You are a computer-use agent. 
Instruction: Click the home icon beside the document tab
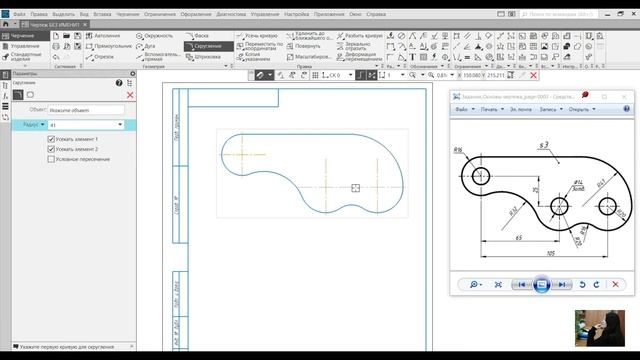click(x=5, y=24)
